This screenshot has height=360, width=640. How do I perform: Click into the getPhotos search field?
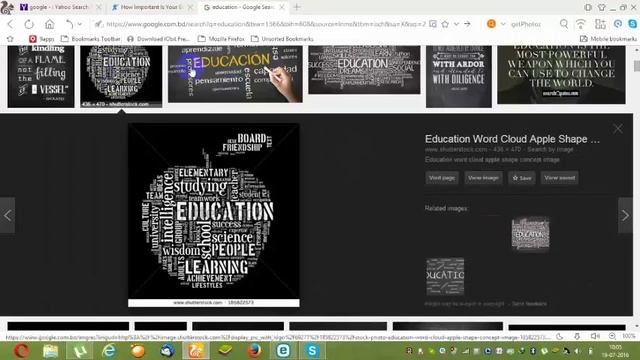click(x=531, y=24)
